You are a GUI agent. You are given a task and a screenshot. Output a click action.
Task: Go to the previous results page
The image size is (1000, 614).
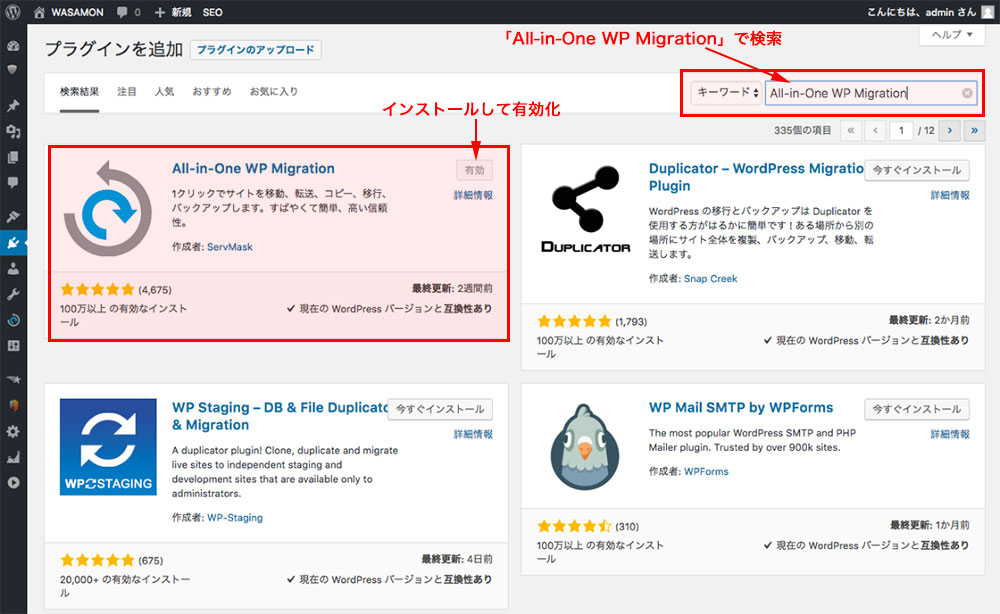(x=876, y=131)
